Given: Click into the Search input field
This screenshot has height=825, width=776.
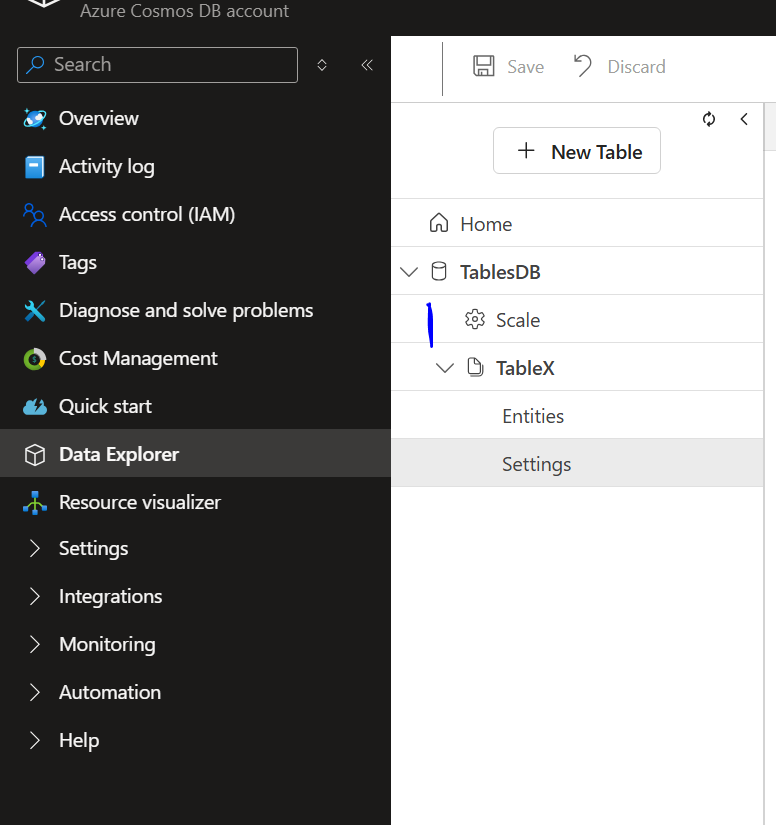Looking at the screenshot, I should point(157,65).
